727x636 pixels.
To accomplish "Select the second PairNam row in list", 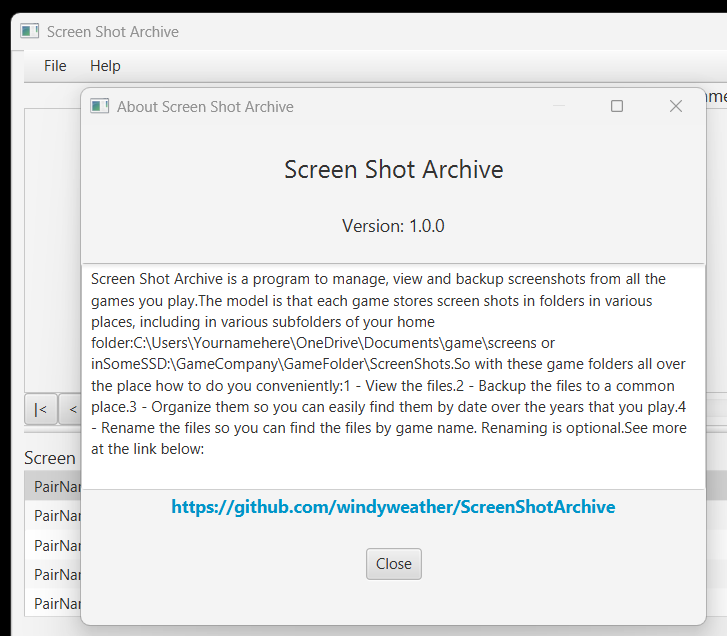I will [56, 516].
